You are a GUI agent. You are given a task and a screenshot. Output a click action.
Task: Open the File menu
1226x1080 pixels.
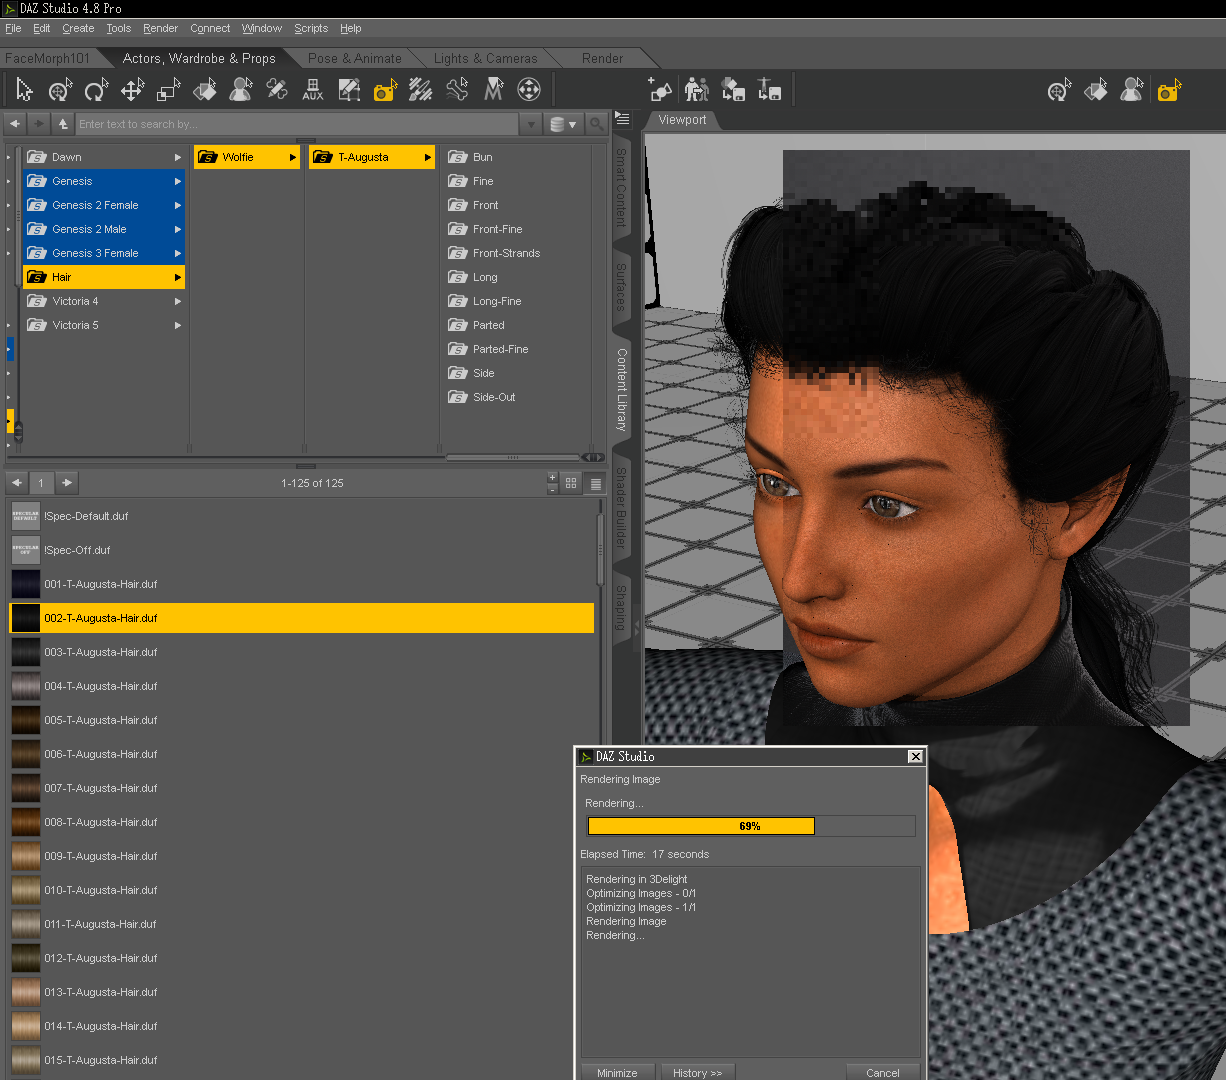click(x=13, y=28)
